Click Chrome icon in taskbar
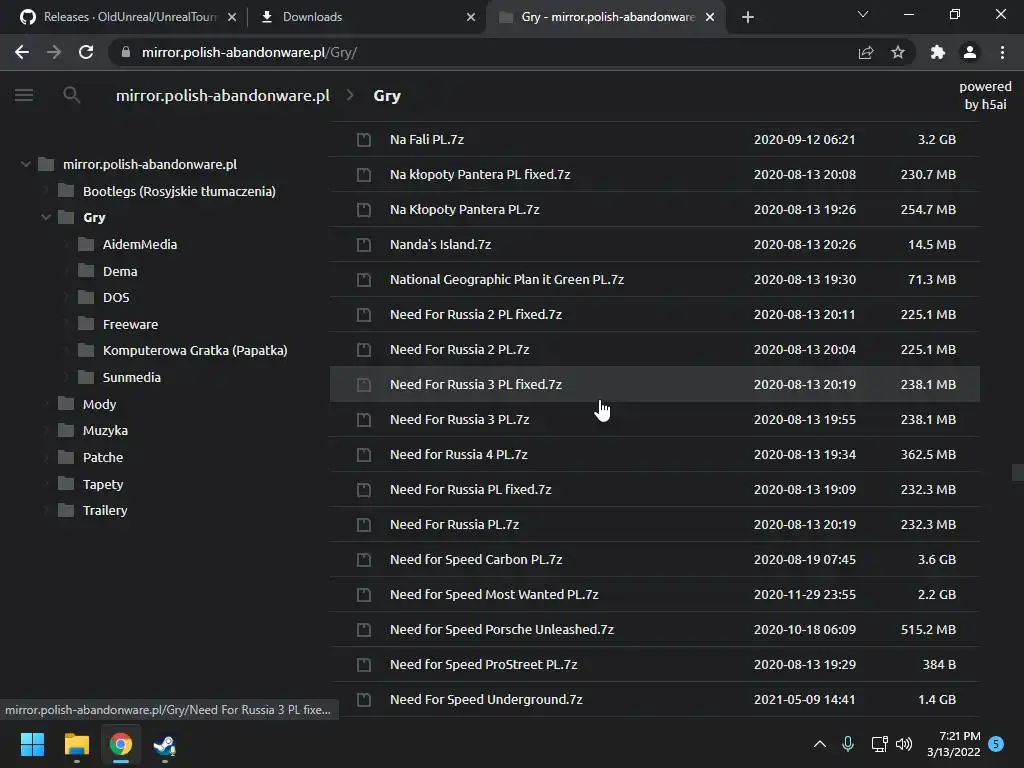The width and height of the screenshot is (1024, 768). click(x=121, y=744)
